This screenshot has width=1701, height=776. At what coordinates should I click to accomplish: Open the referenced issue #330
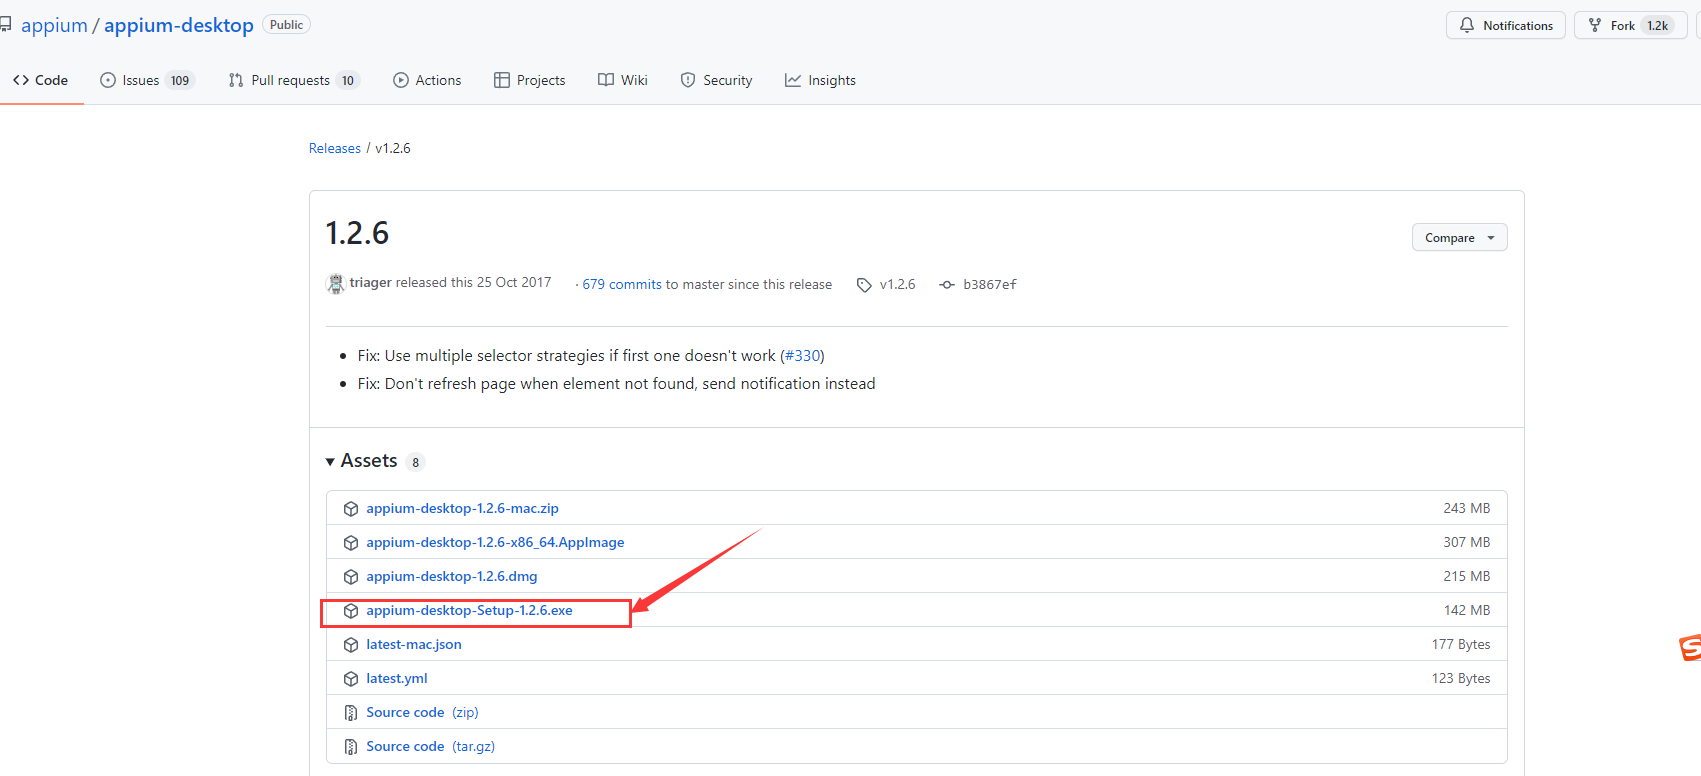coord(803,355)
